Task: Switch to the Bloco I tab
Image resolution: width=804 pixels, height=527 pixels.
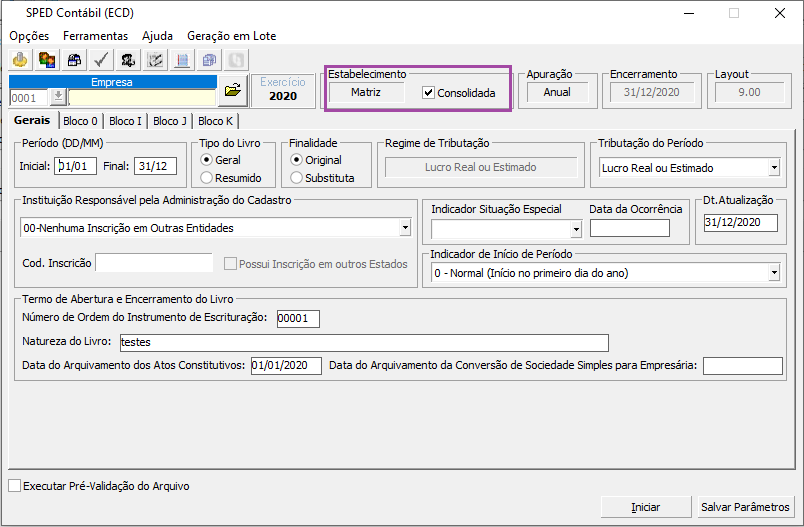Action: pos(125,121)
